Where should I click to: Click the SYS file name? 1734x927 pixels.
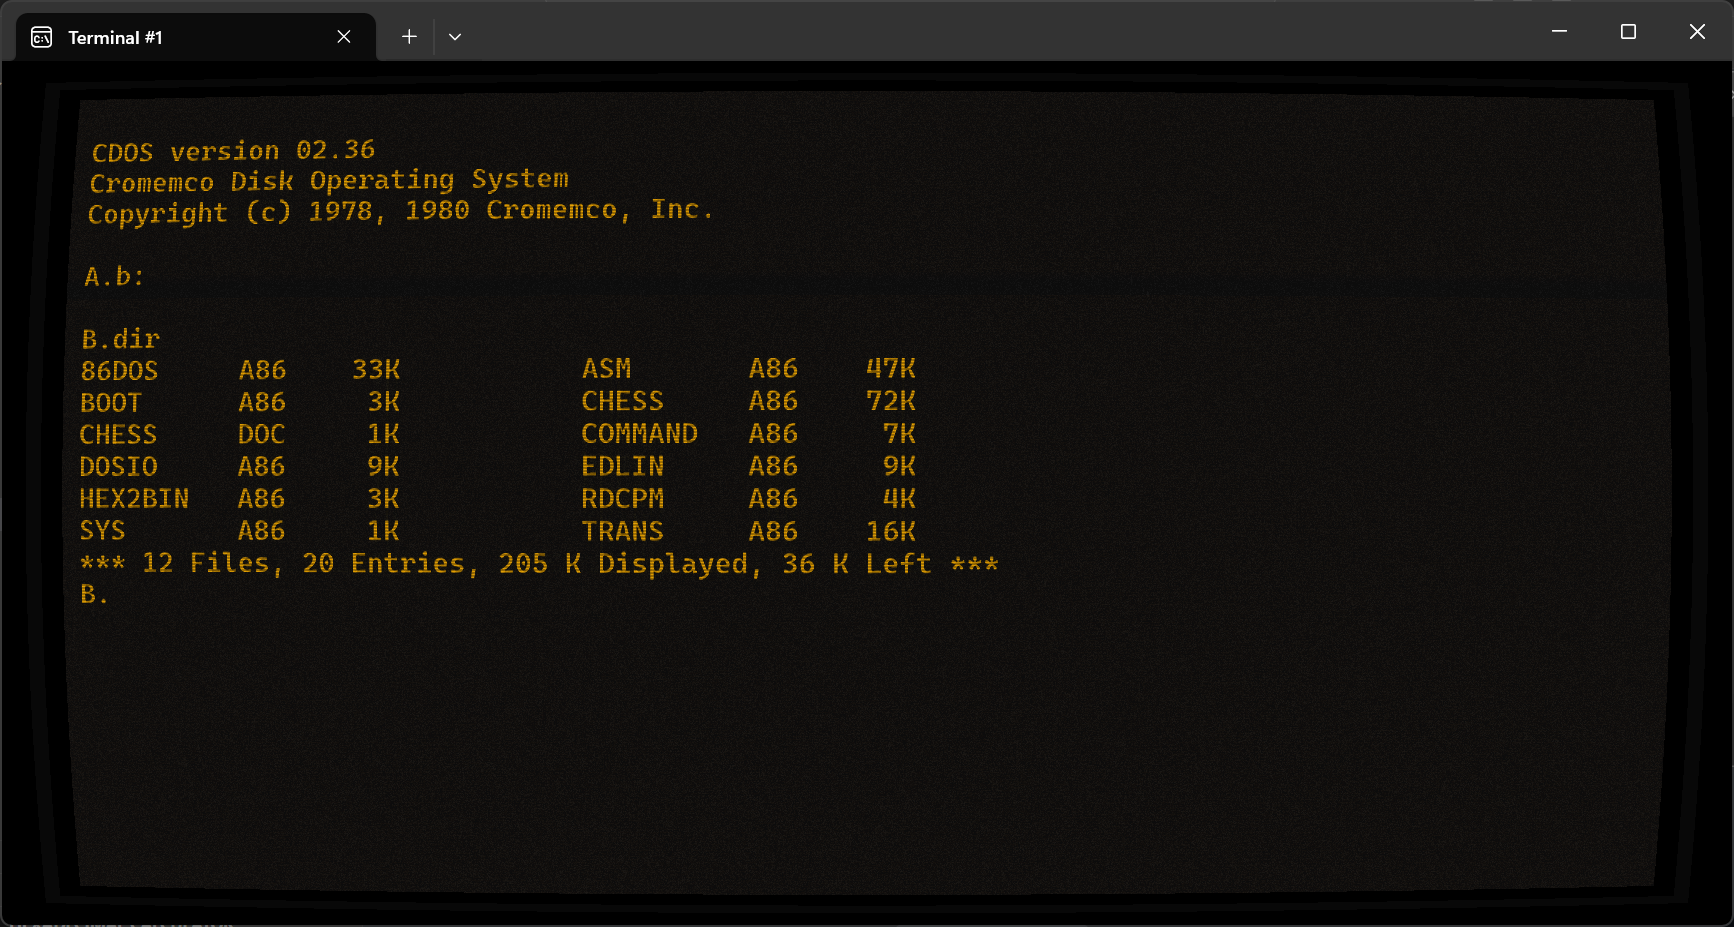pyautogui.click(x=102, y=530)
